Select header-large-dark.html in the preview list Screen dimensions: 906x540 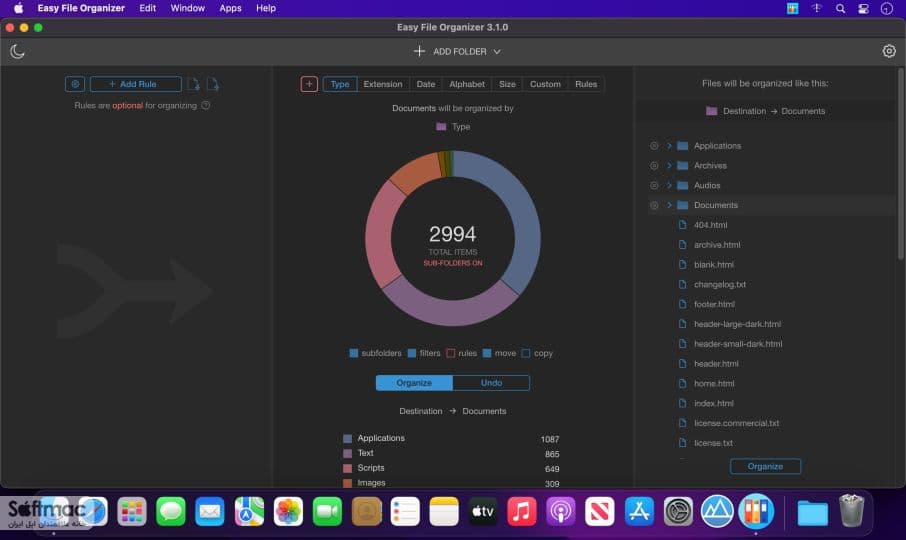[737, 324]
